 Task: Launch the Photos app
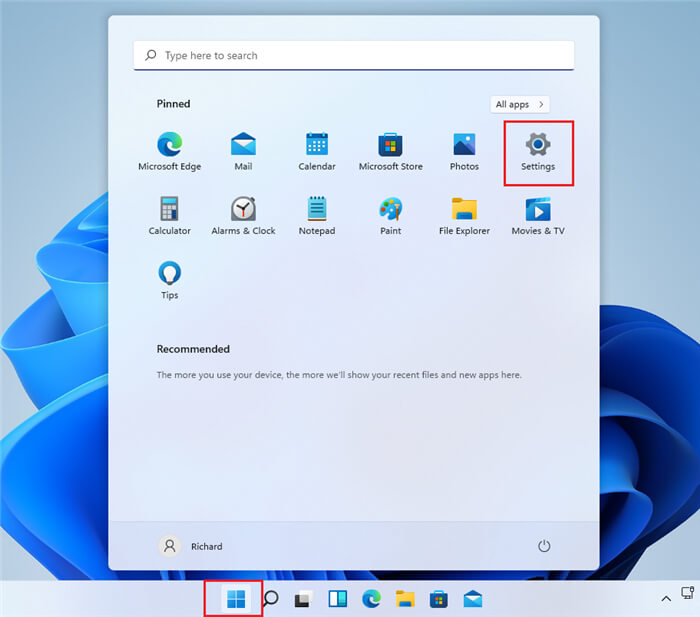[464, 151]
